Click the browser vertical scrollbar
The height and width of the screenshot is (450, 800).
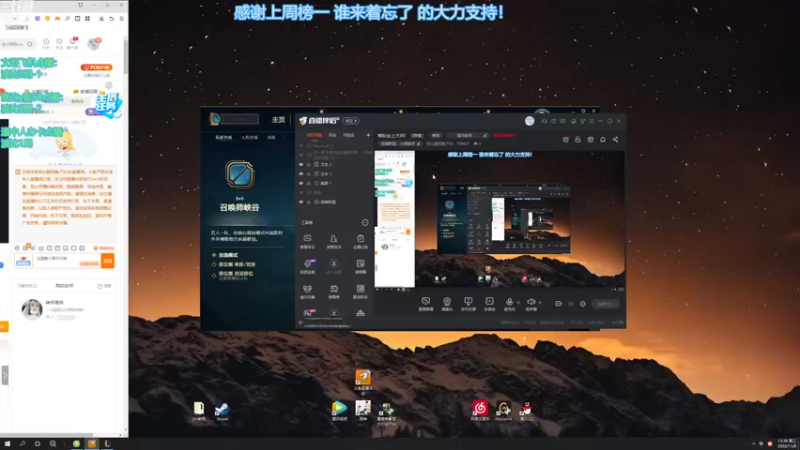tap(126, 56)
